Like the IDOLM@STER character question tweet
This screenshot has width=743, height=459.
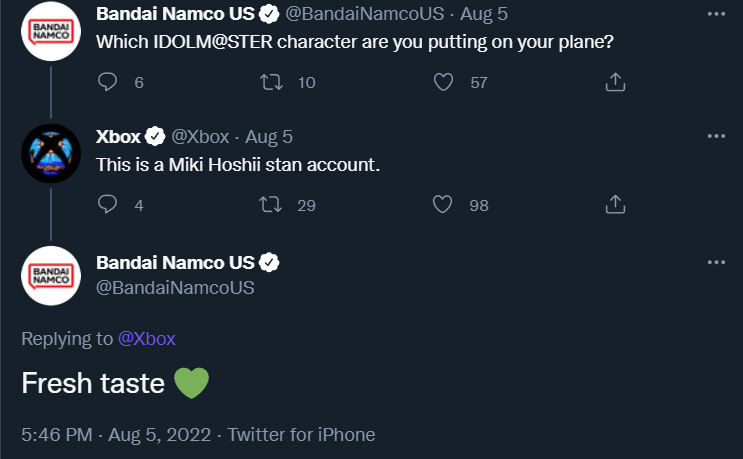point(444,82)
